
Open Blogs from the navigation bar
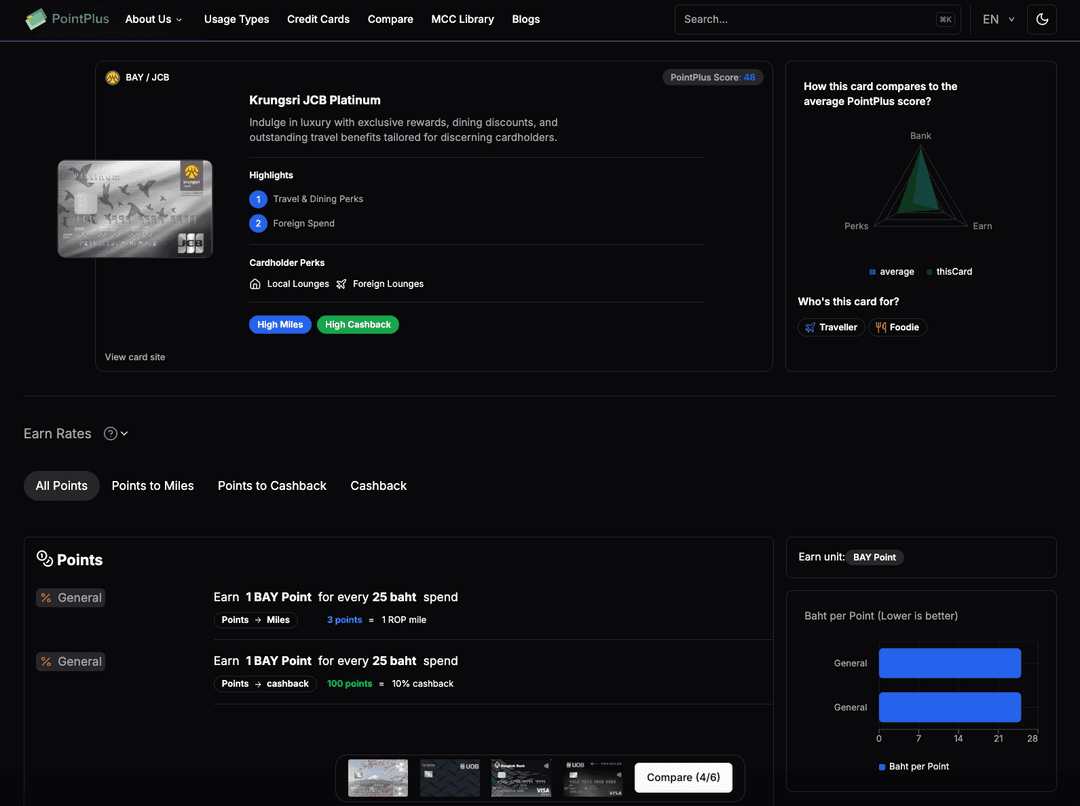pyautogui.click(x=526, y=19)
